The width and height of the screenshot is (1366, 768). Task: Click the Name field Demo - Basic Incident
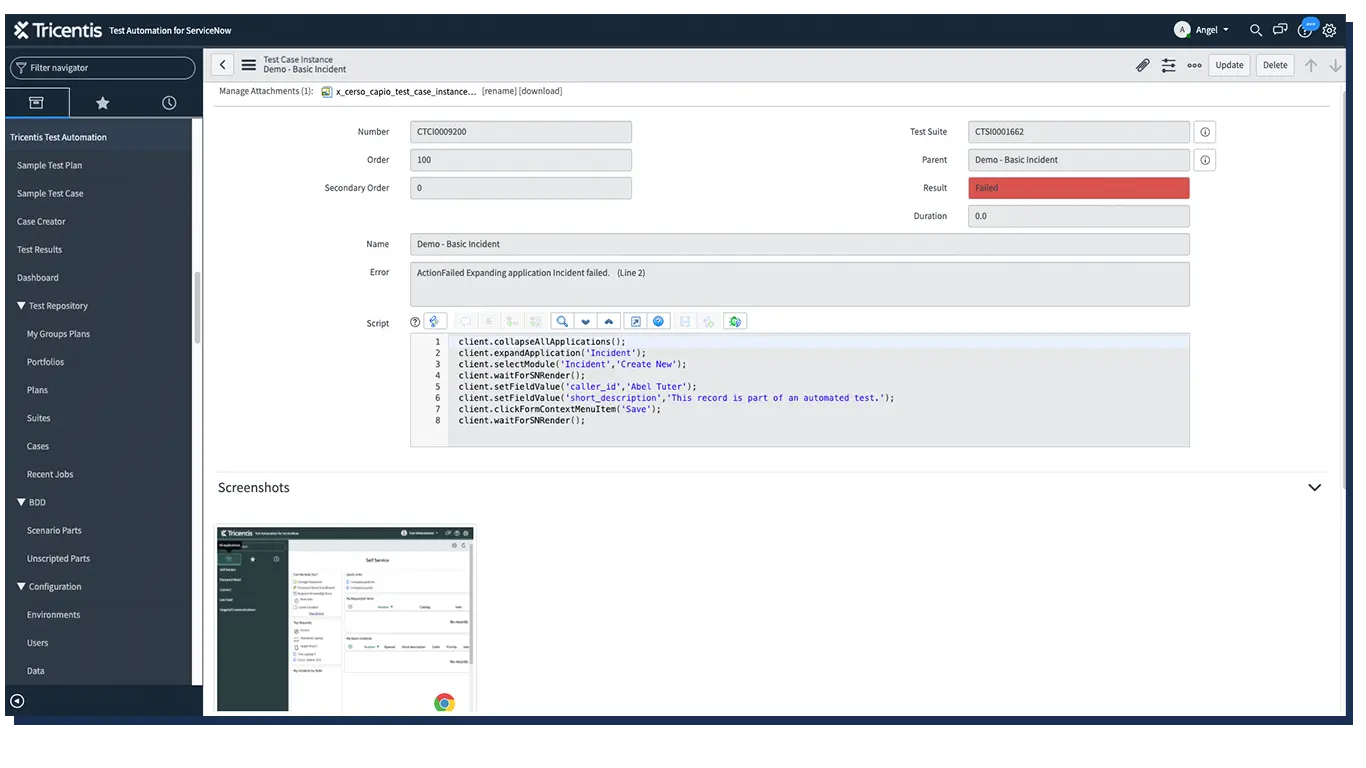800,244
